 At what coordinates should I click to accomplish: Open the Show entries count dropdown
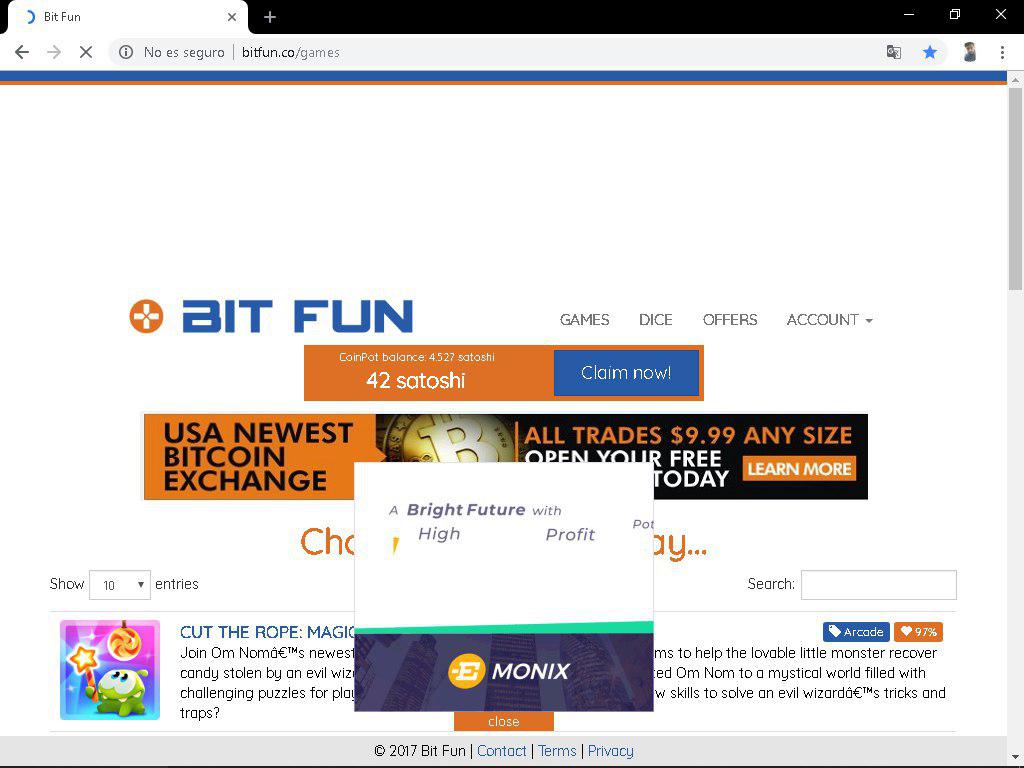(120, 584)
